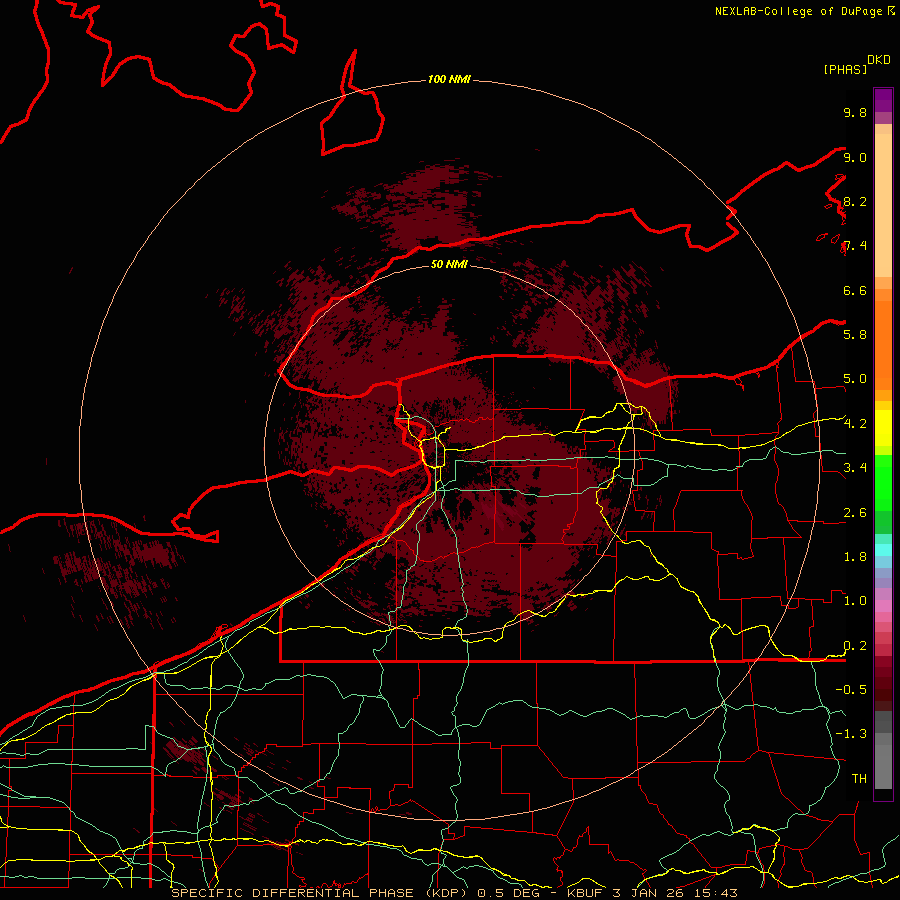This screenshot has width=900, height=900.
Task: Pick the purple segment of the color bar
Action: click(883, 100)
